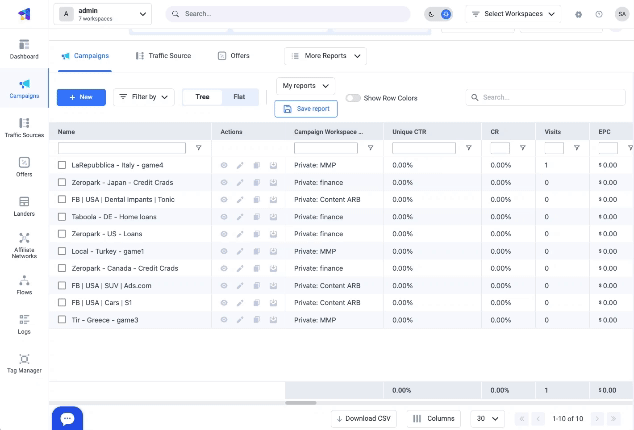
Task: Tick the Local - Turkey - game1 checkbox
Action: click(x=62, y=251)
